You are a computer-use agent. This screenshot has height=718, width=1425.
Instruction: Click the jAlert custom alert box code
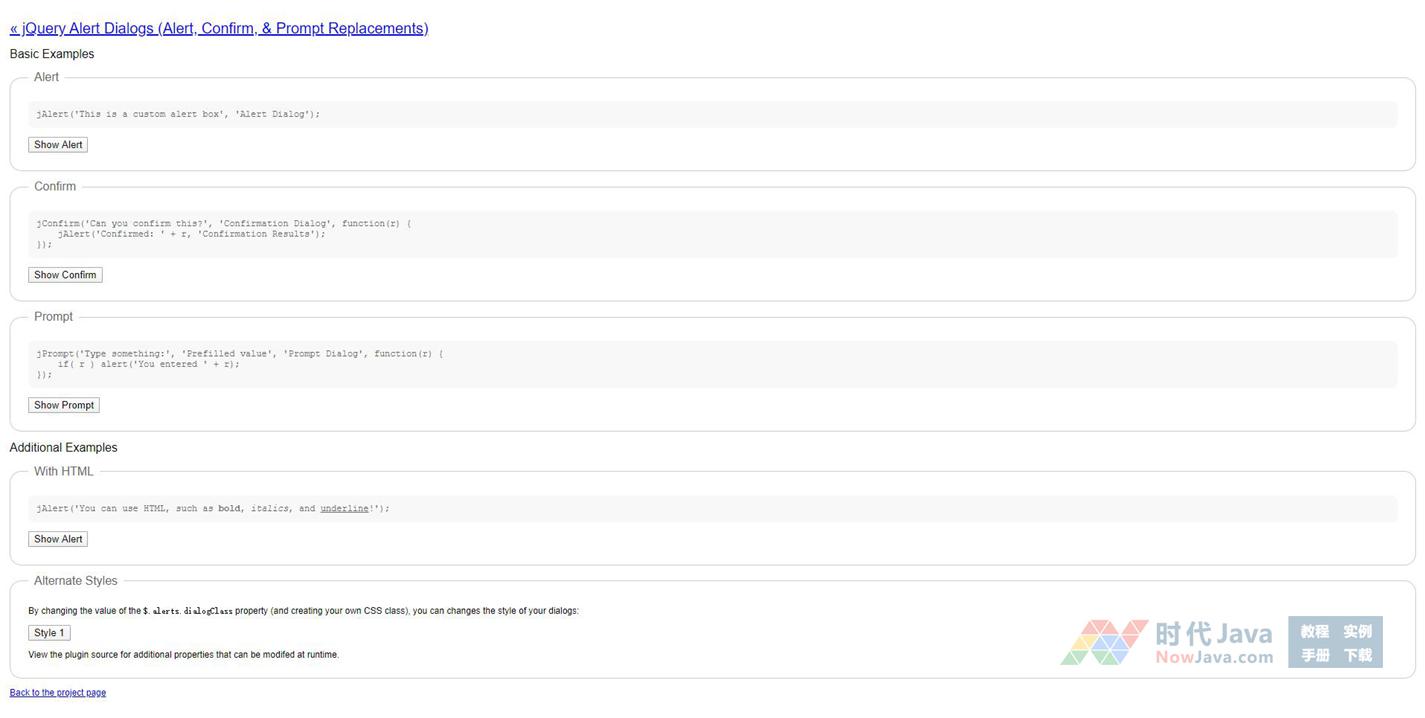click(178, 114)
